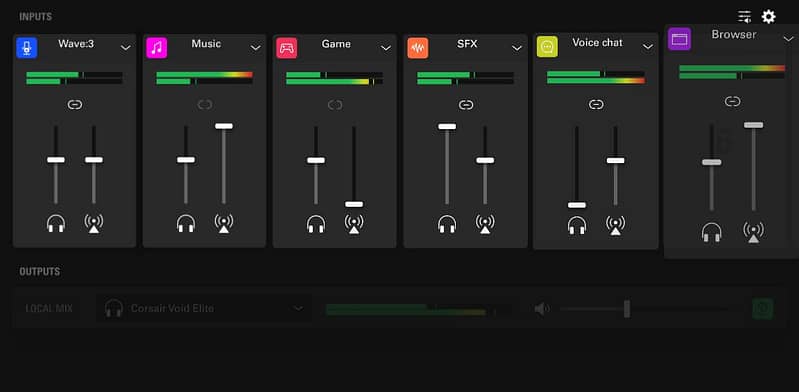Click the green Voice chat bubble icon
This screenshot has height=392, width=799.
click(547, 47)
